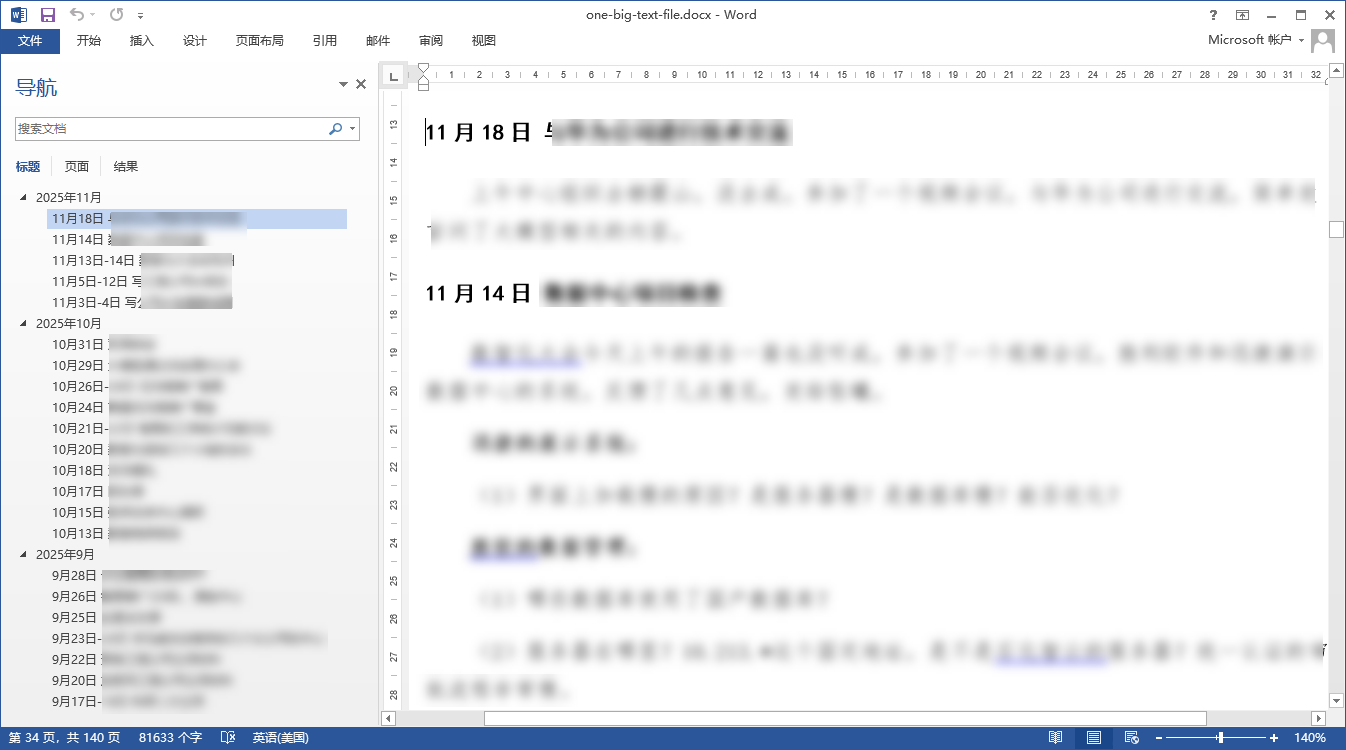Click the magnifier icon in the 搜索文档 box
This screenshot has height=750, width=1346.
click(337, 129)
